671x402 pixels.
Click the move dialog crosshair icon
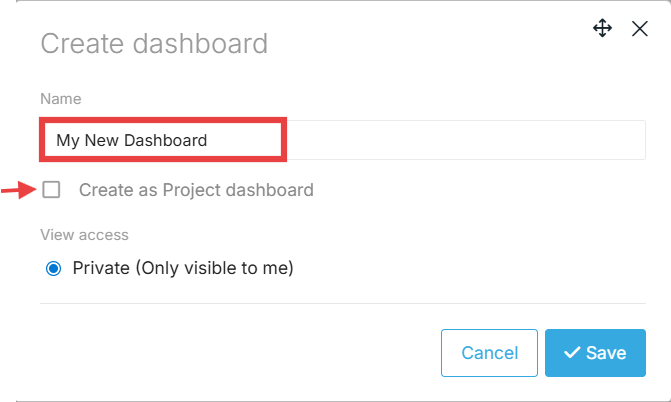click(x=602, y=28)
